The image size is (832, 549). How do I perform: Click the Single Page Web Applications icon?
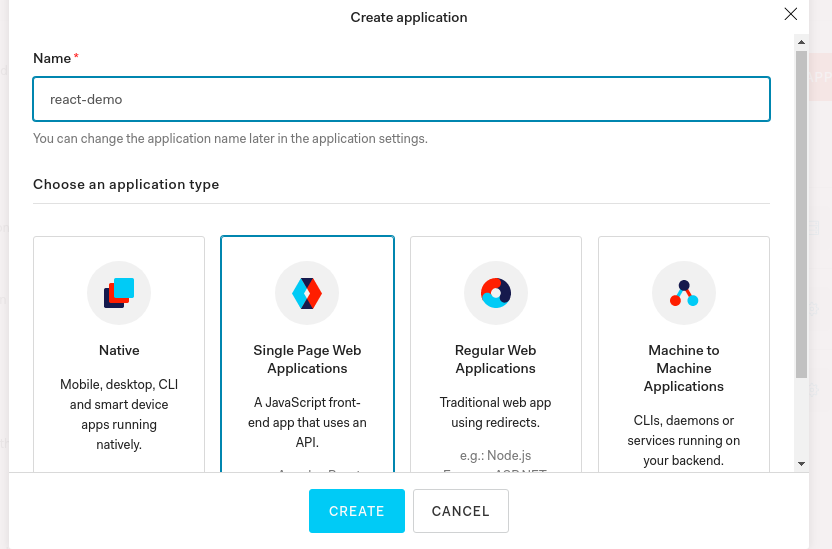click(x=307, y=293)
